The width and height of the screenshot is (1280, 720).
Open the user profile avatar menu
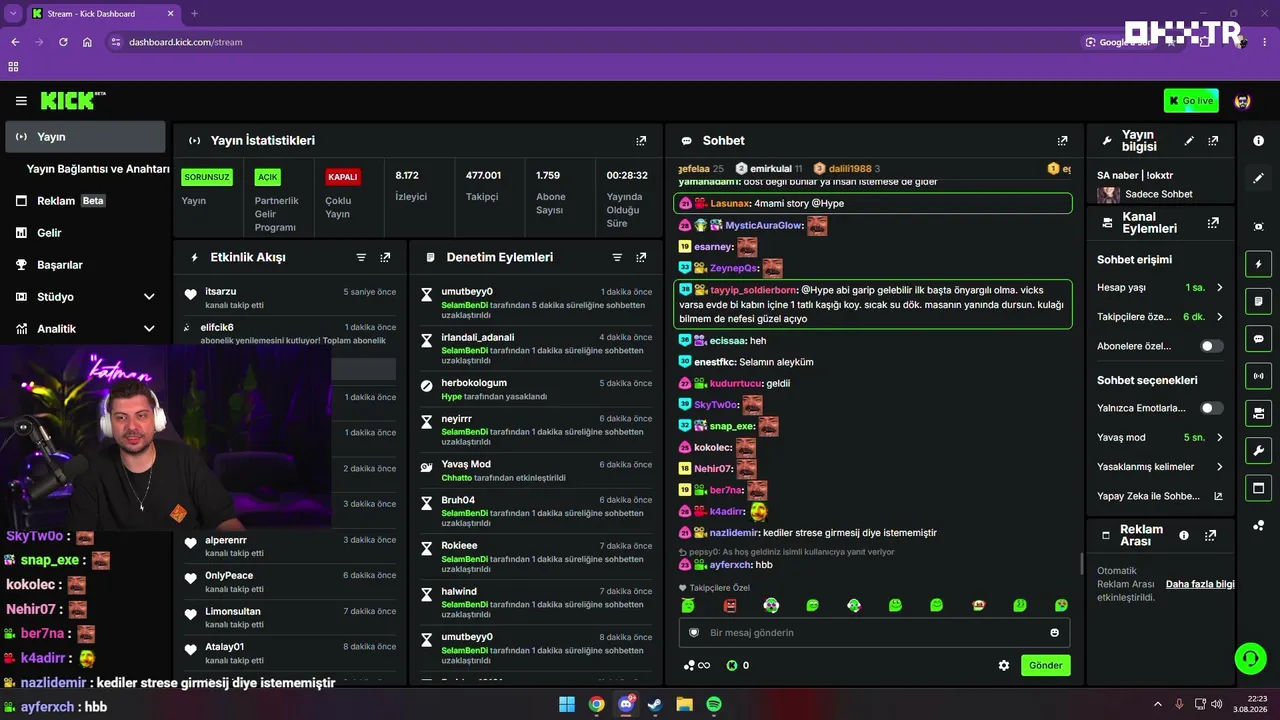click(1243, 101)
